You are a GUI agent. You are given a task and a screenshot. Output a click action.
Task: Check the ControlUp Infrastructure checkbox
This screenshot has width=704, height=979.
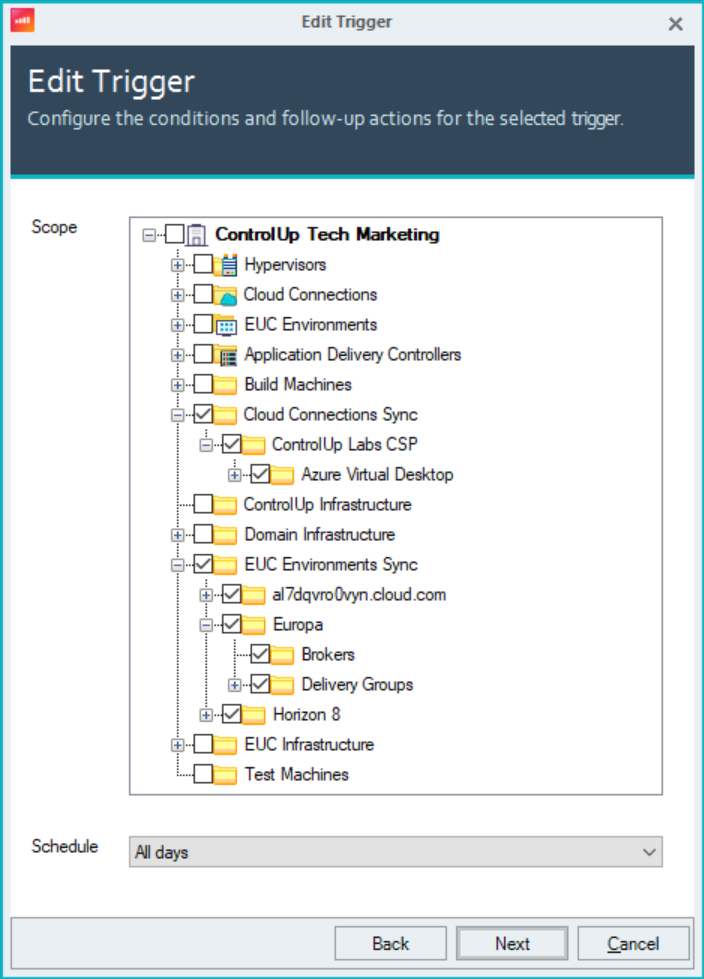coord(203,504)
